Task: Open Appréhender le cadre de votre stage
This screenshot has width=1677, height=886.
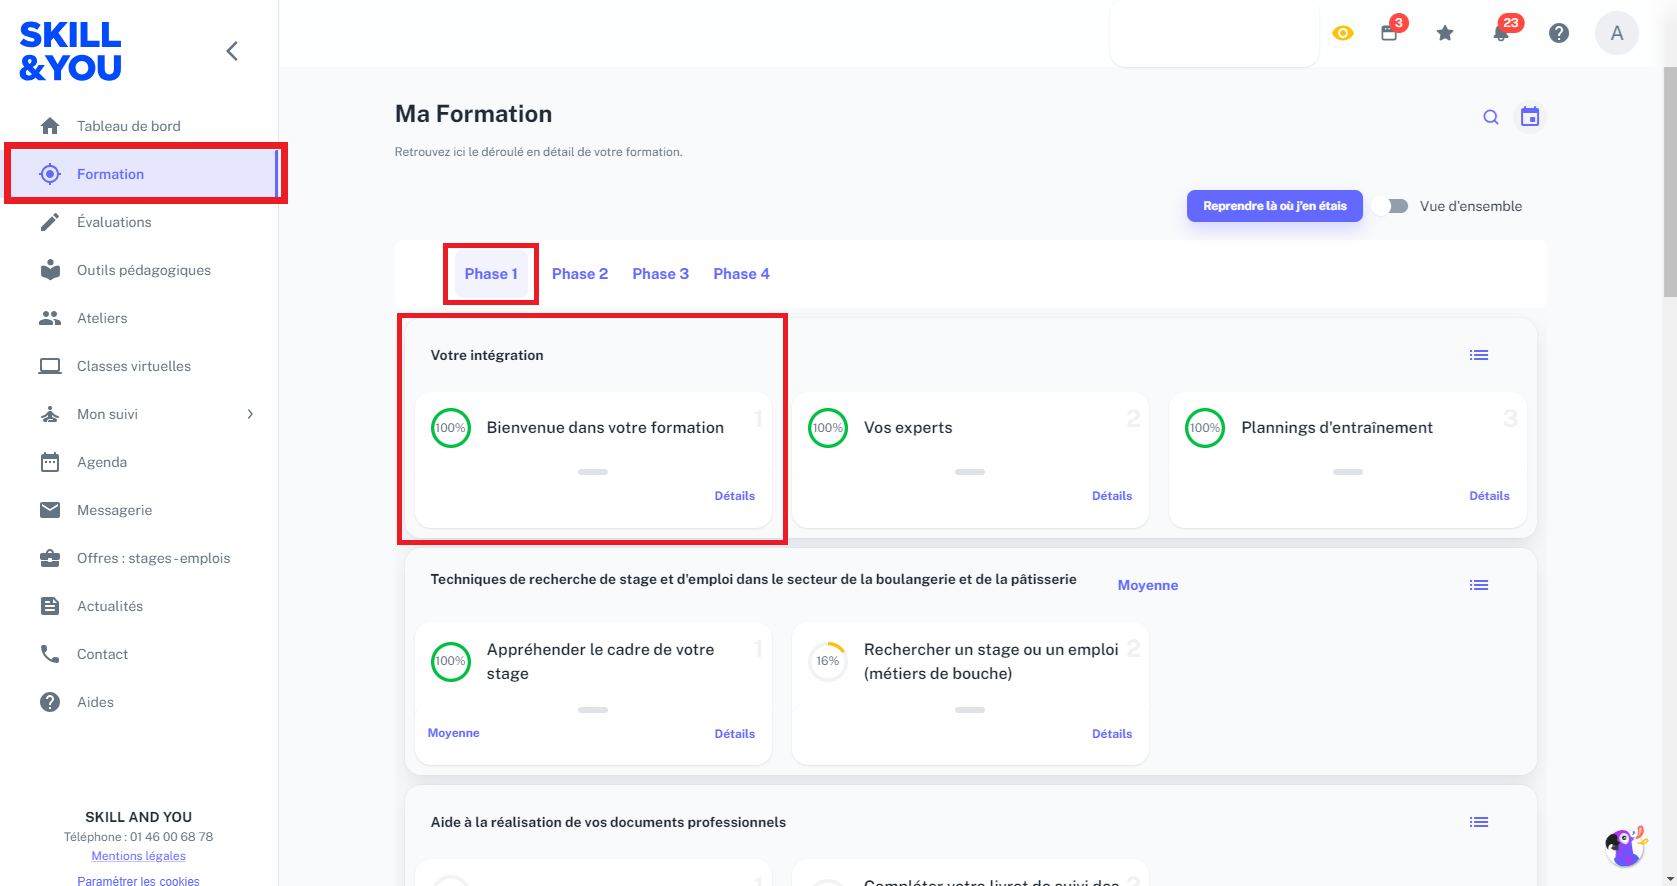Action: pyautogui.click(x=601, y=661)
